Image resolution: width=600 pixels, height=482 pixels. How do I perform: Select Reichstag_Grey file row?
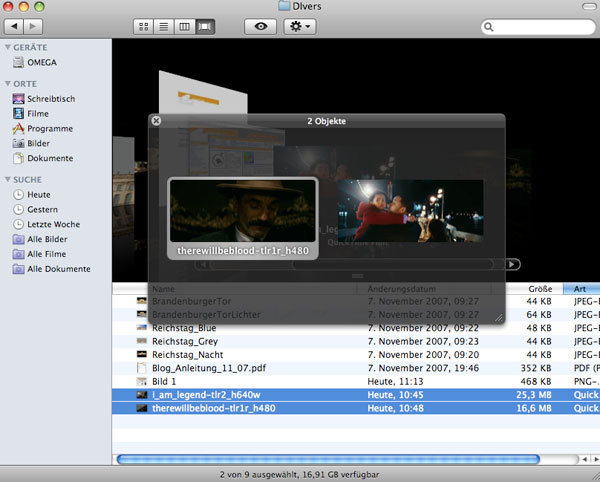point(356,341)
